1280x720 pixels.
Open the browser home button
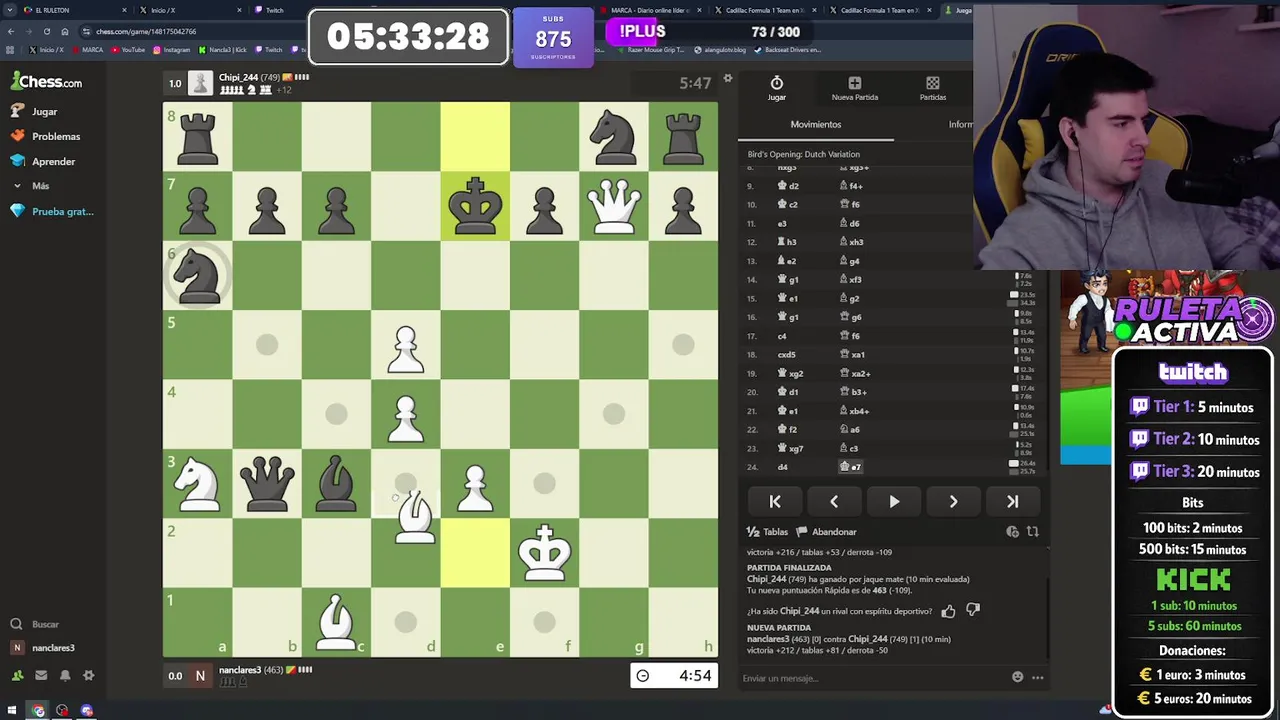pos(64,31)
